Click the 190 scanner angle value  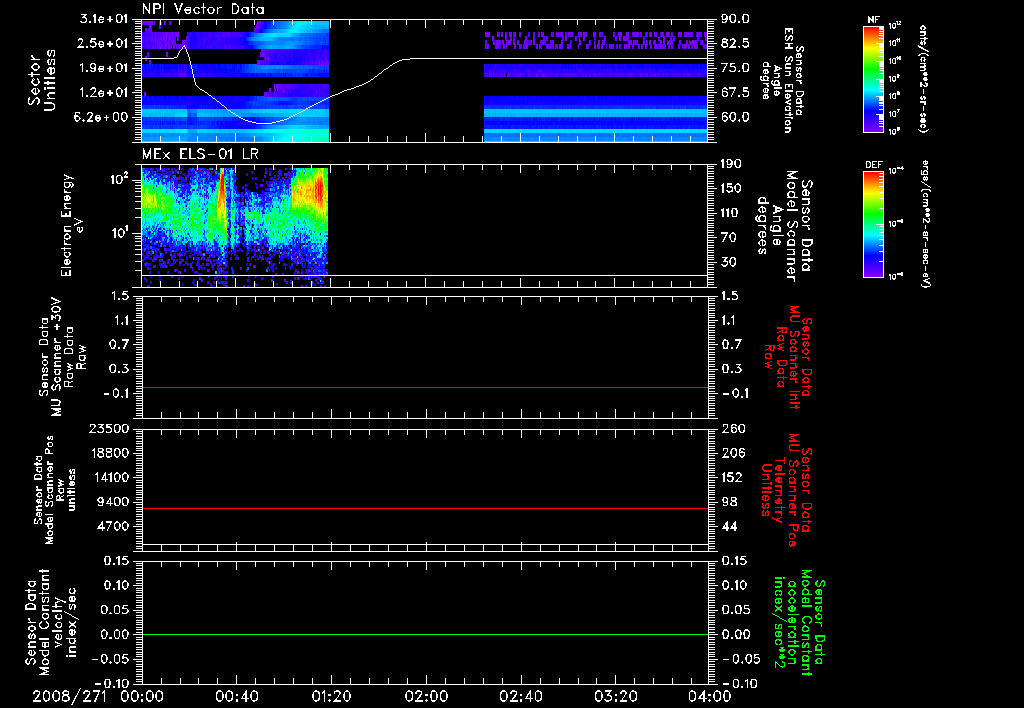[732, 164]
